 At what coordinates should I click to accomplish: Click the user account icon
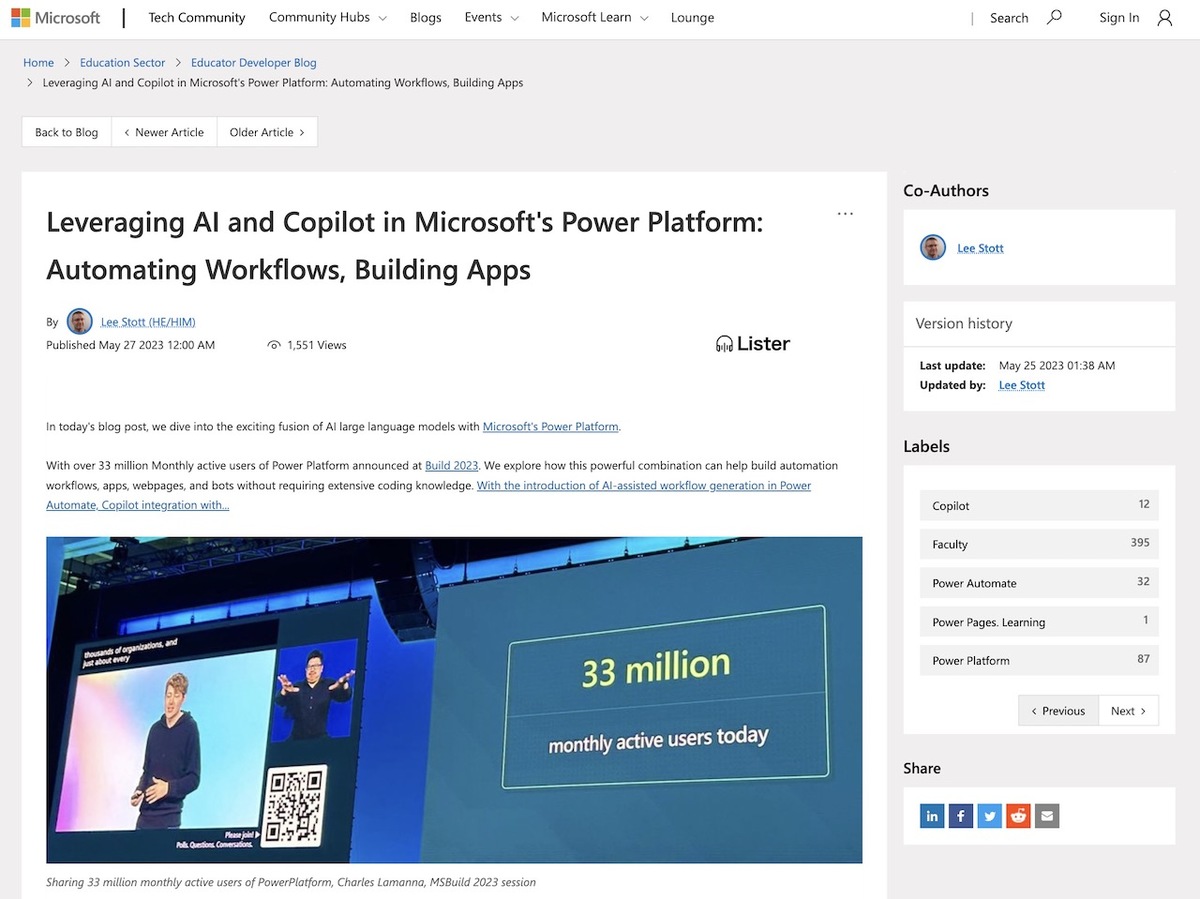[1164, 18]
